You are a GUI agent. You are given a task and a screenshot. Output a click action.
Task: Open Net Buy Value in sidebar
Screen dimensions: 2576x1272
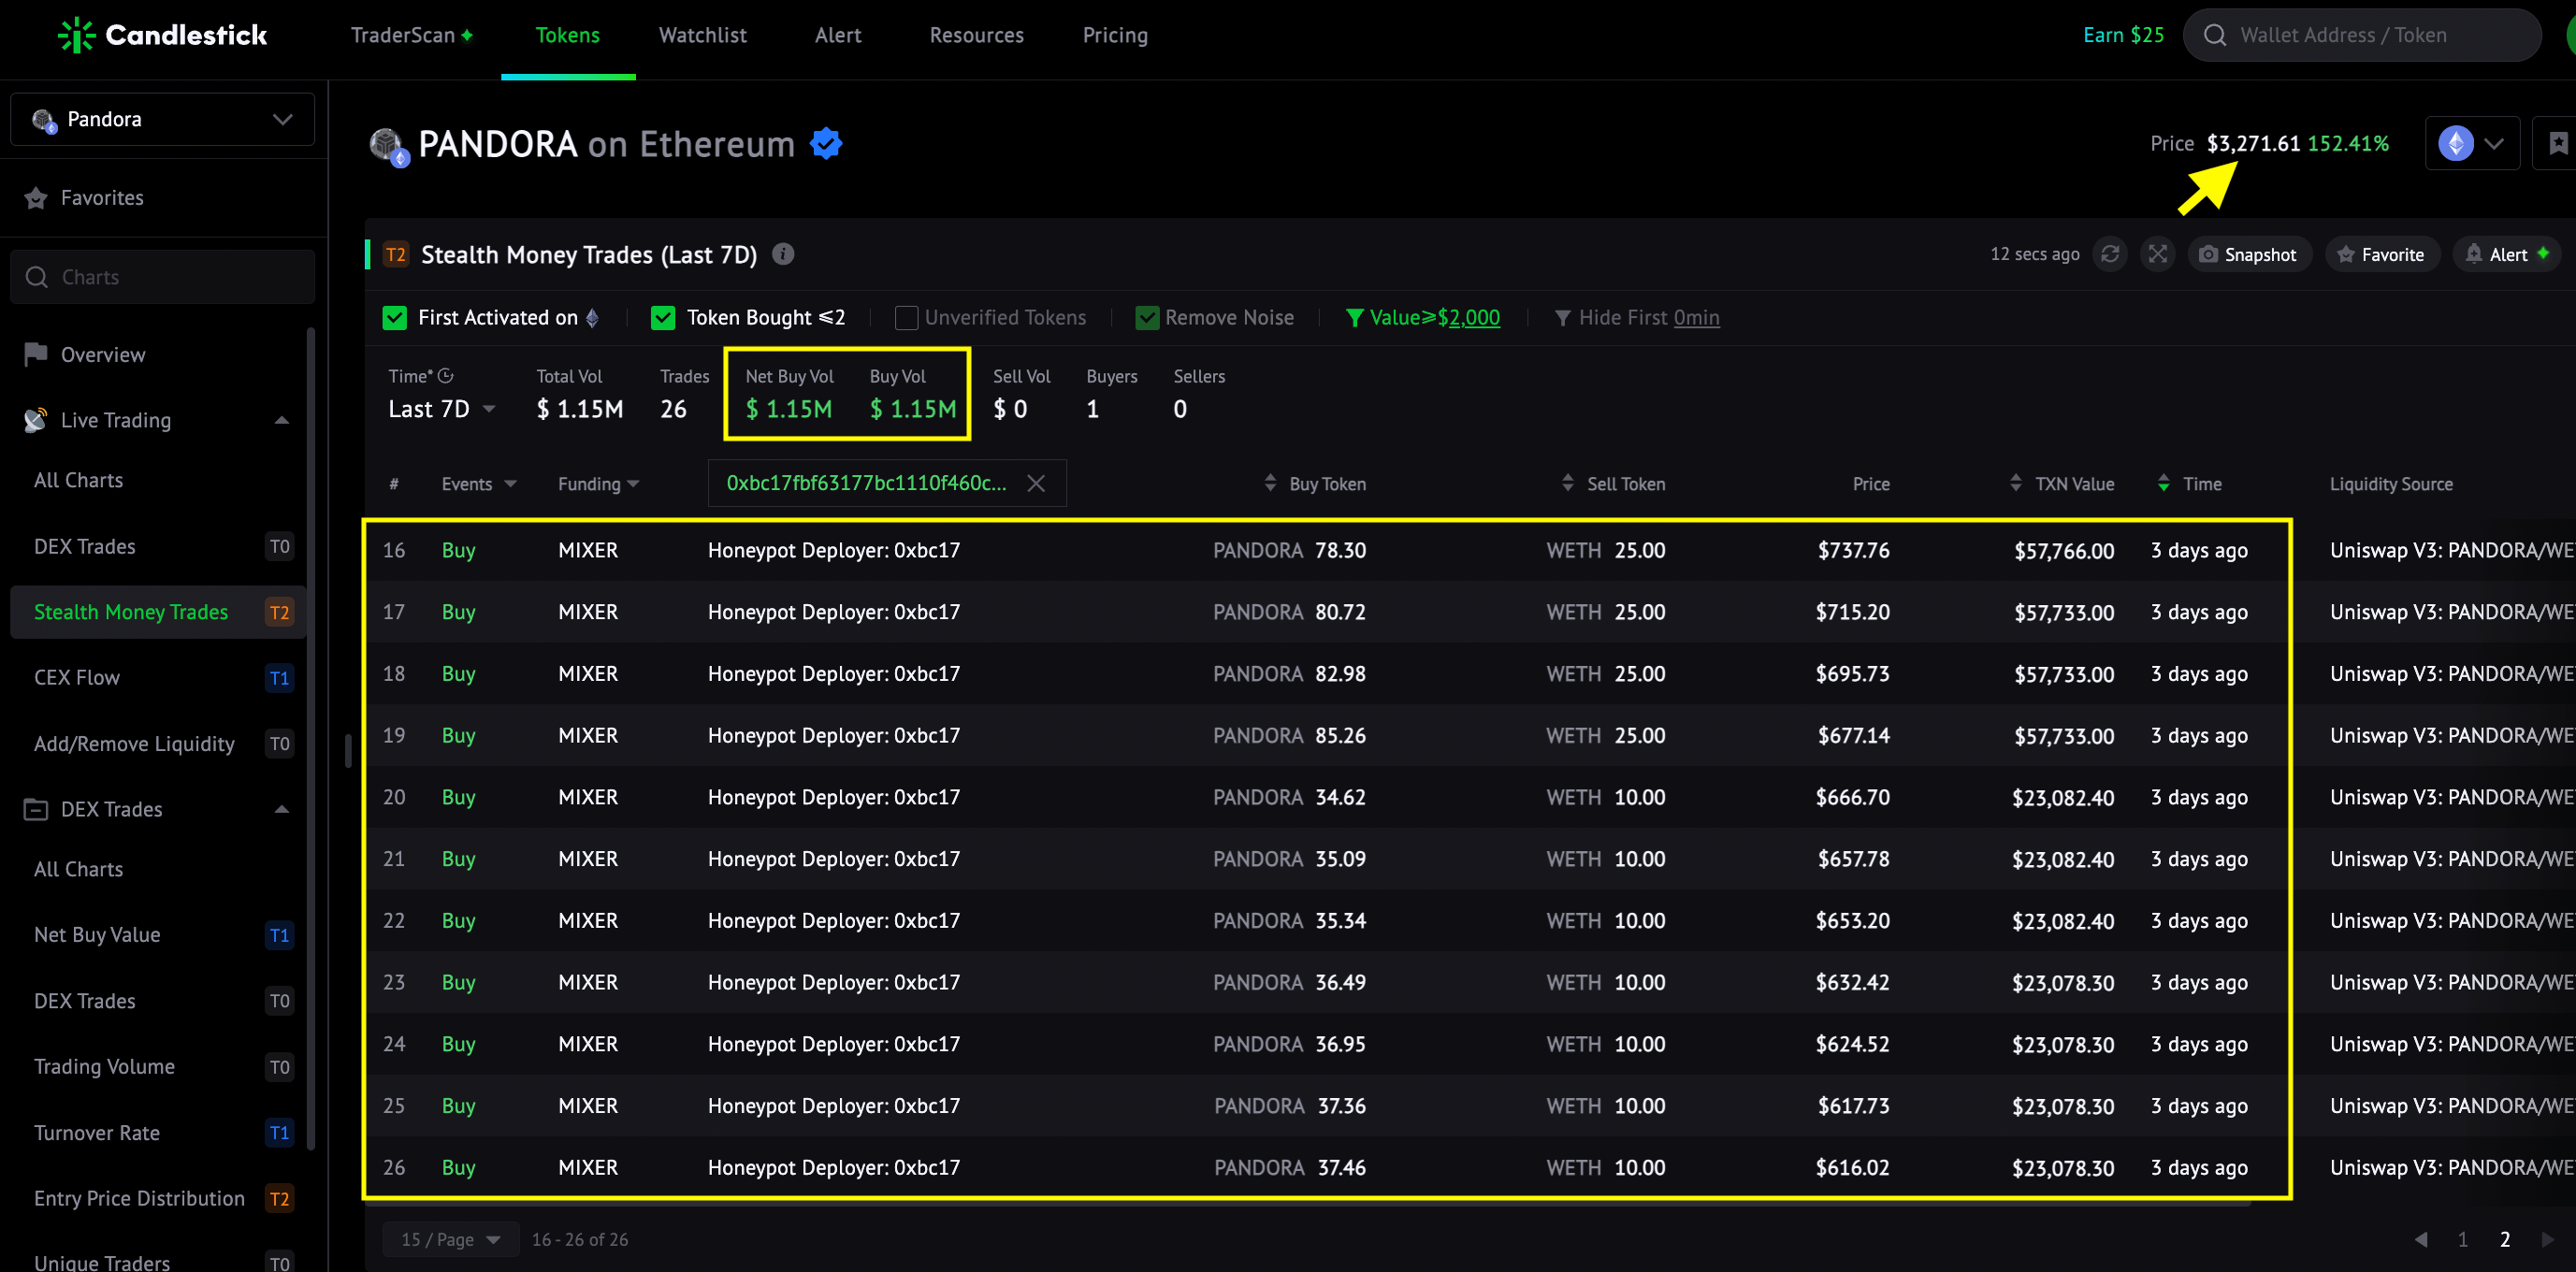click(x=158, y=934)
